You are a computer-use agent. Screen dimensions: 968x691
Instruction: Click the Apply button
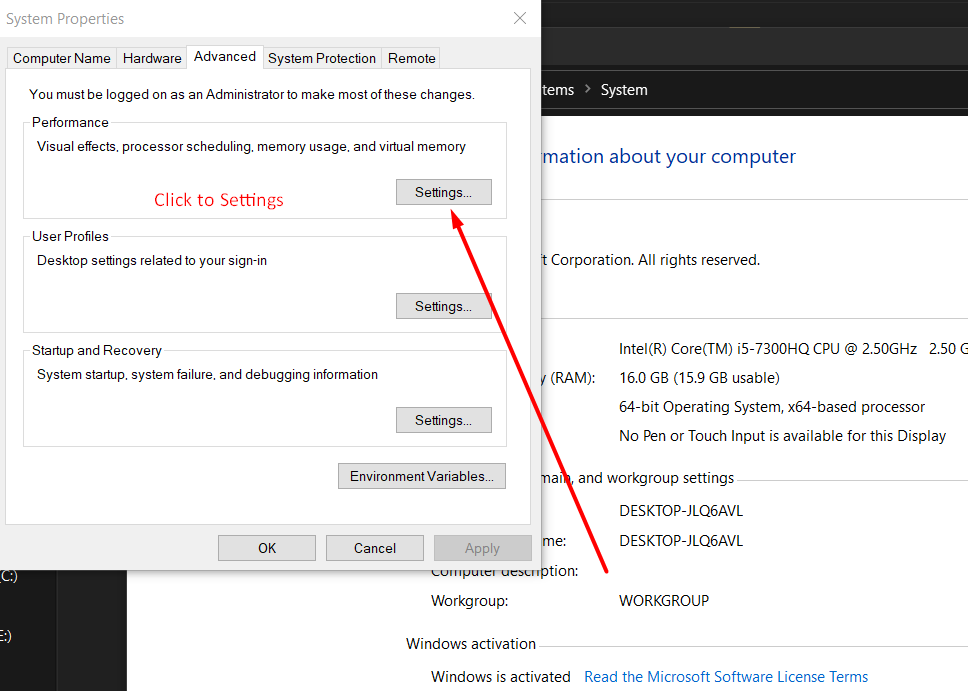click(x=482, y=548)
